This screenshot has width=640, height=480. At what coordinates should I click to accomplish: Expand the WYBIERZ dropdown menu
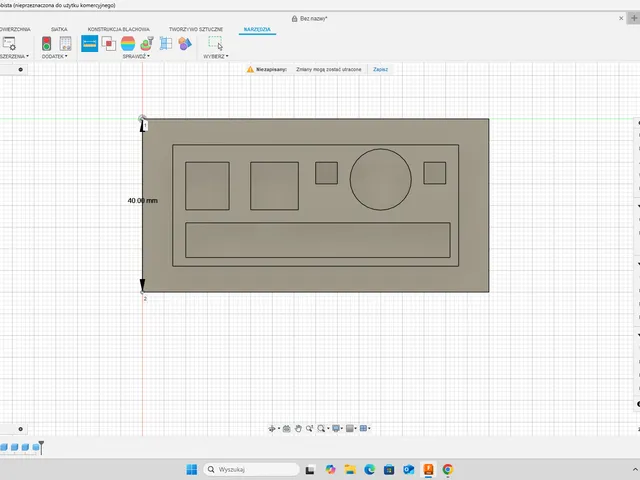coord(216,56)
